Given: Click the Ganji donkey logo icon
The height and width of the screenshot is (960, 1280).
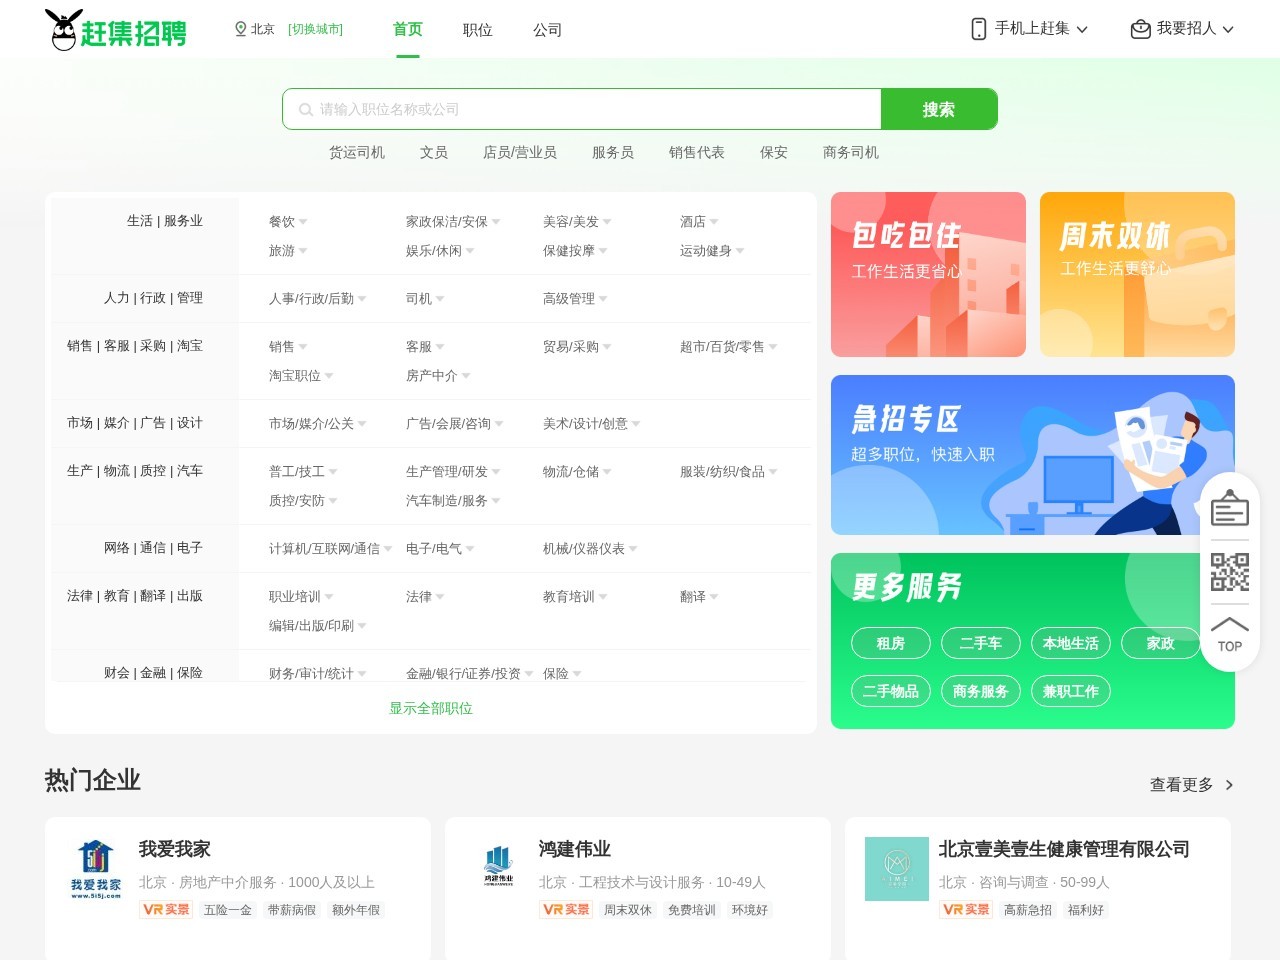Looking at the screenshot, I should (64, 28).
